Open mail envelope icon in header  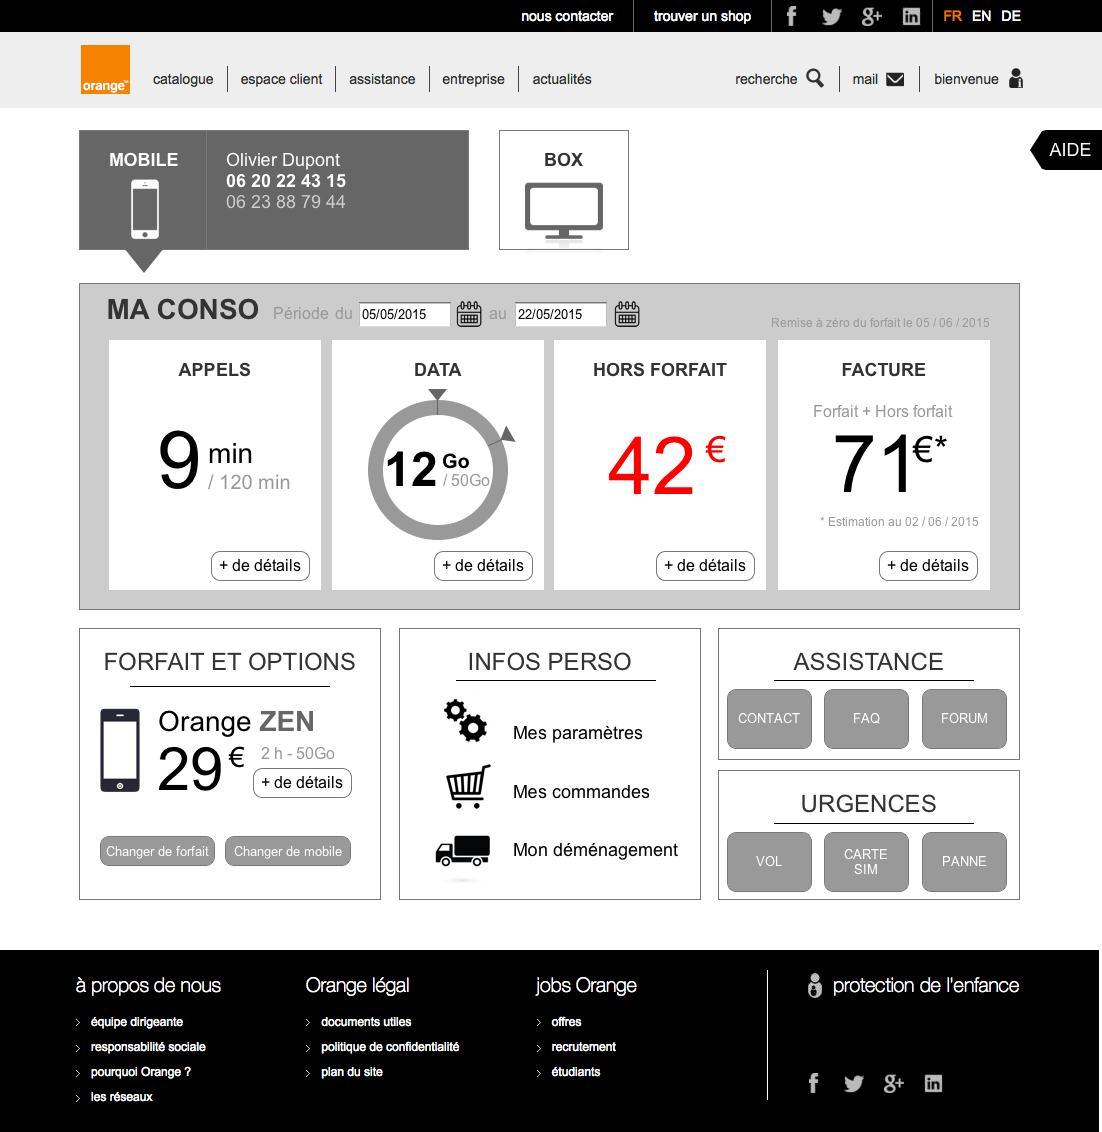[895, 79]
